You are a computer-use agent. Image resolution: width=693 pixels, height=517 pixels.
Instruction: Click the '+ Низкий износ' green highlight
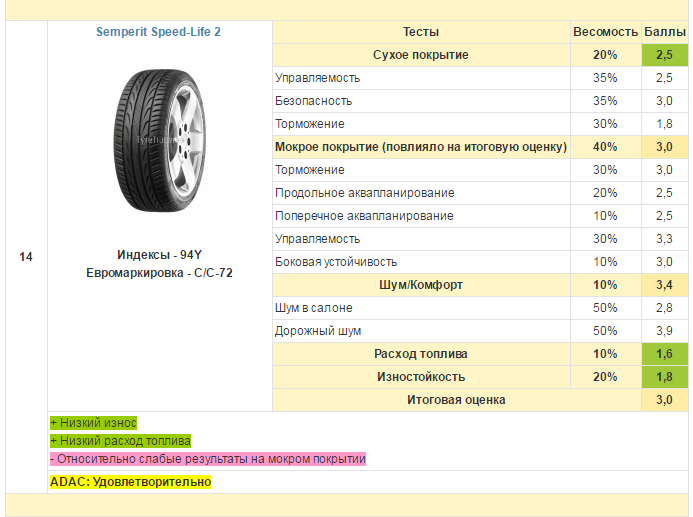(x=93, y=423)
